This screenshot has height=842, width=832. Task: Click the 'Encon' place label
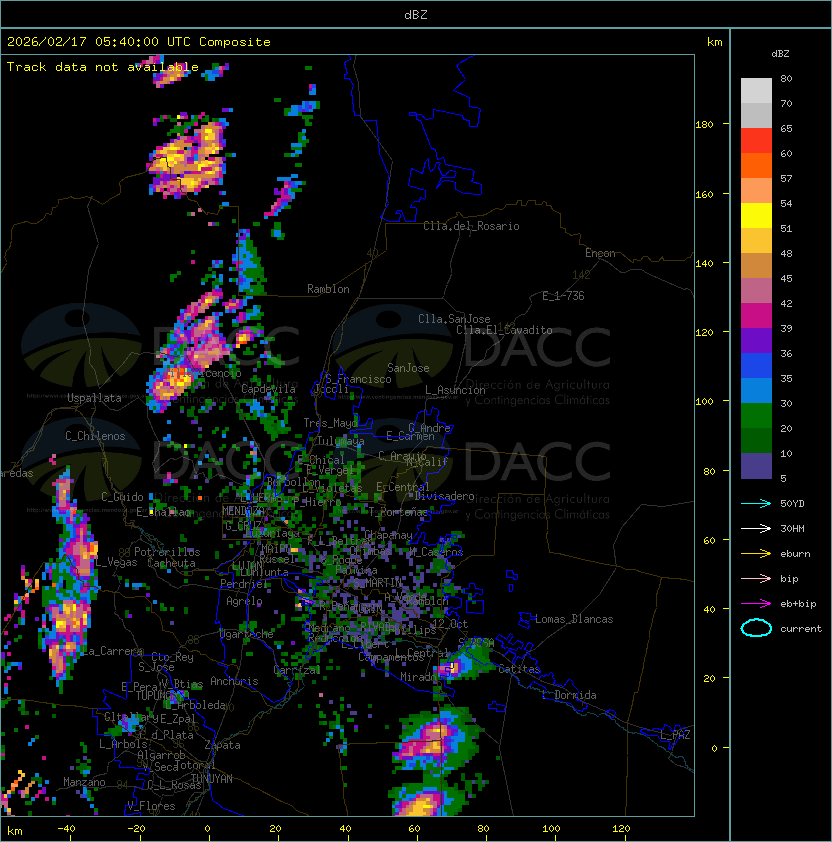[600, 253]
